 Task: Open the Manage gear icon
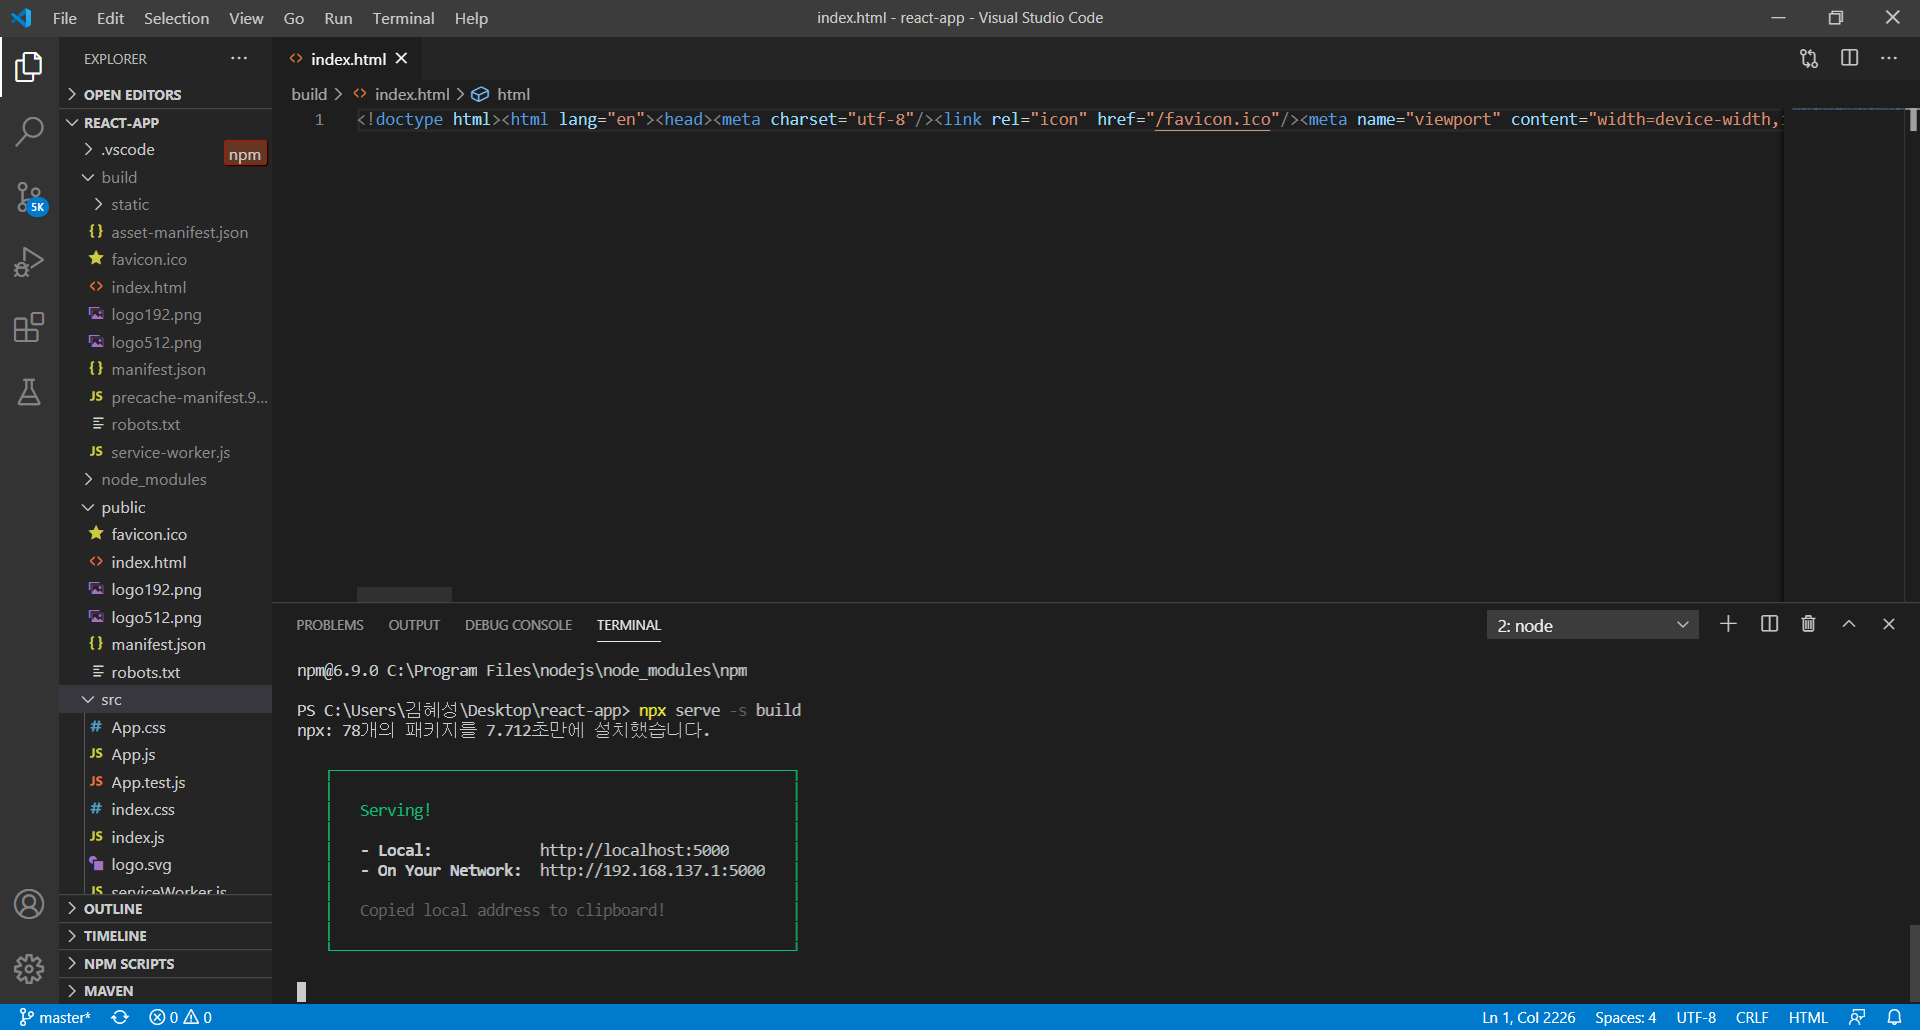coord(29,968)
